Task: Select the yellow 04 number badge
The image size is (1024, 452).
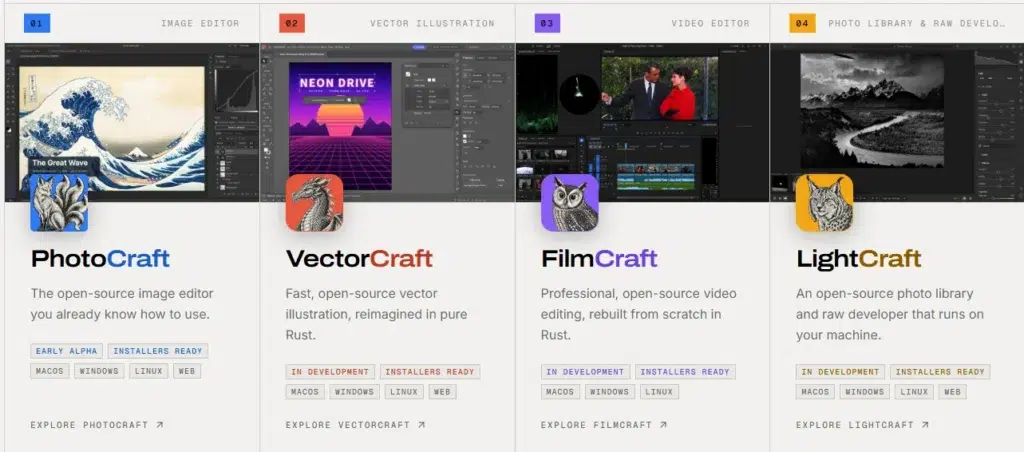Action: tap(802, 24)
